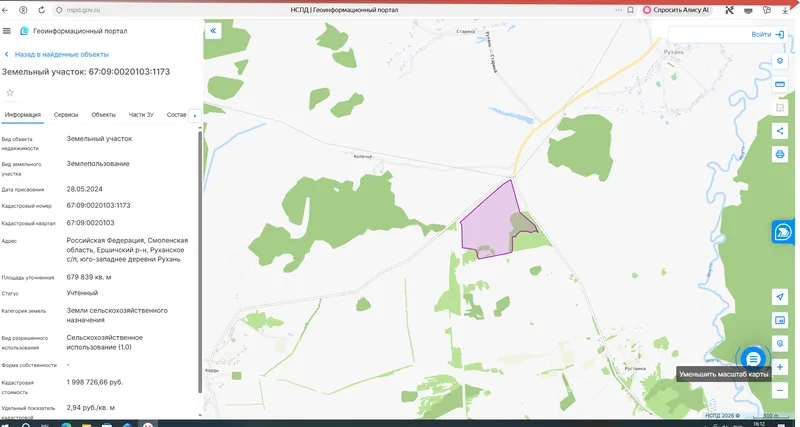800x427 pixels.
Task: Switch to the Сервисы tab
Action: click(66, 115)
